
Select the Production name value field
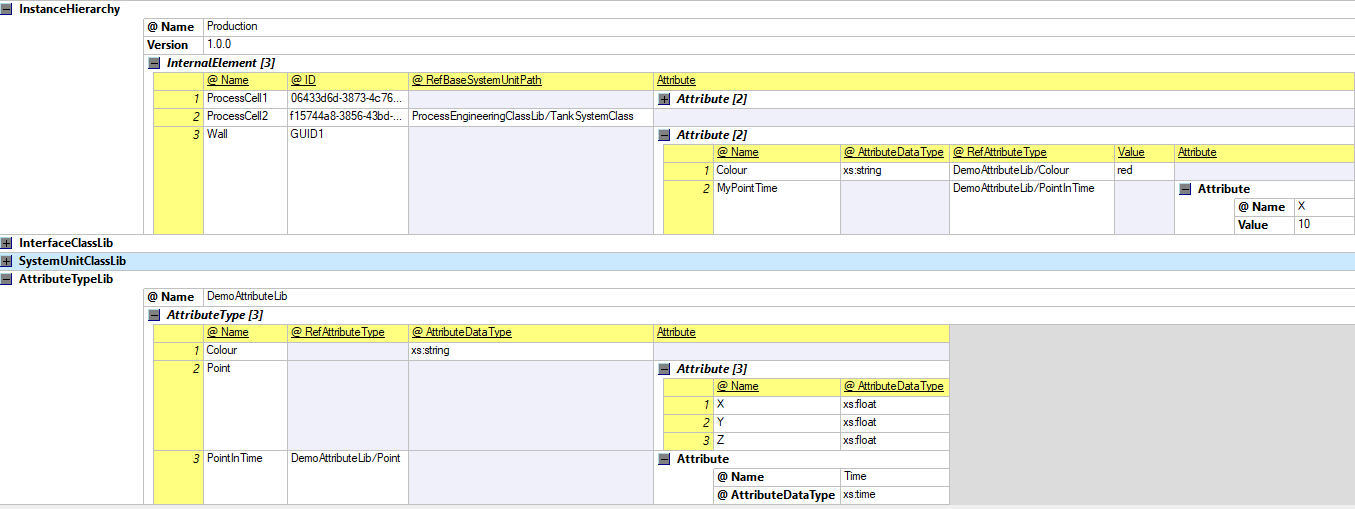[232, 26]
